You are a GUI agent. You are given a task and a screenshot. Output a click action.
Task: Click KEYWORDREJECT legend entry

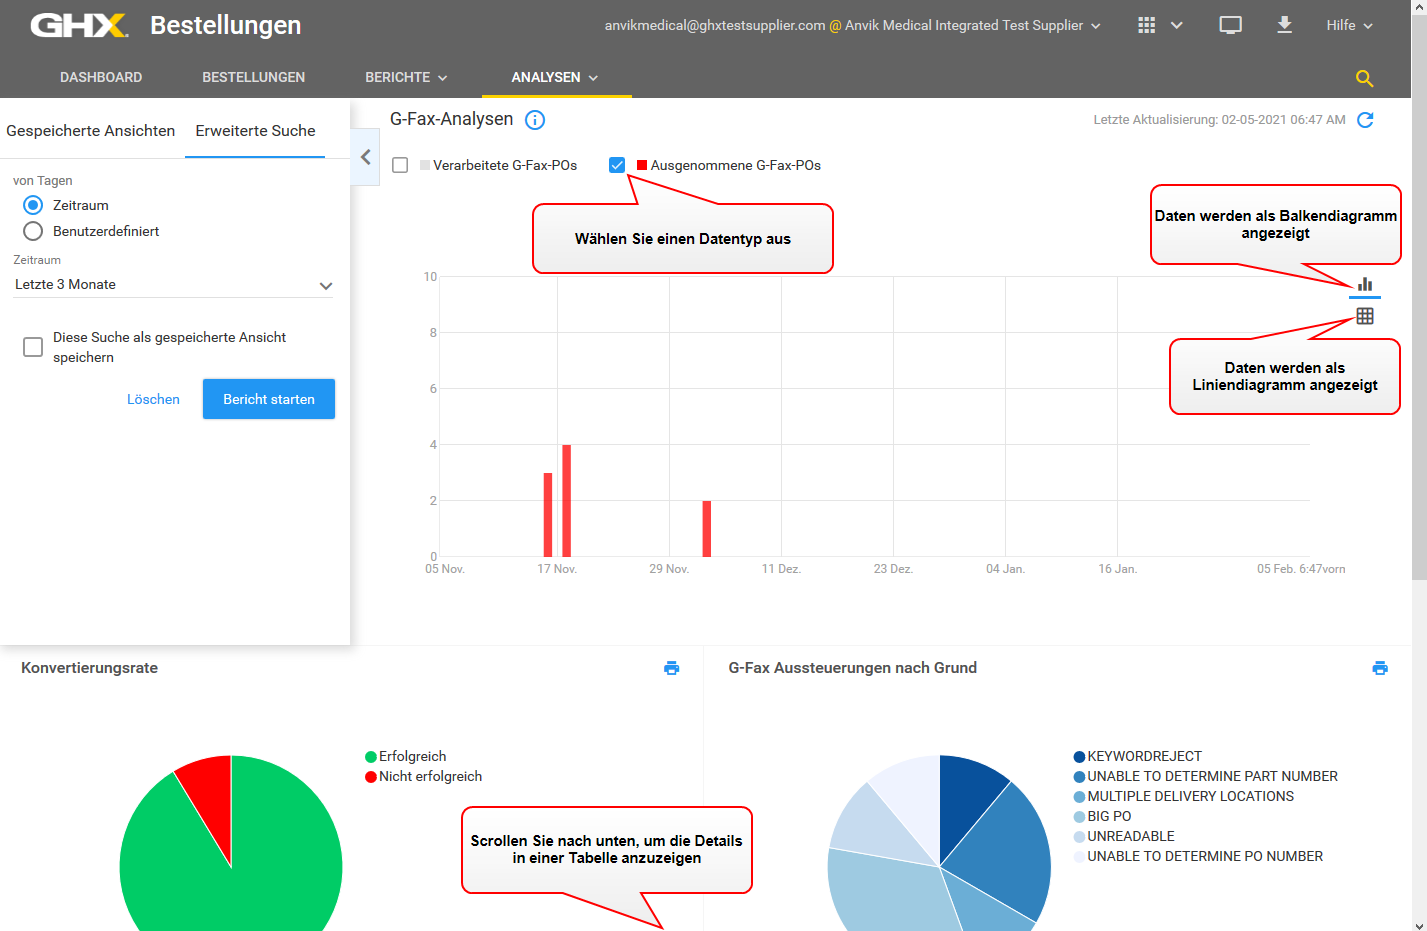1138,757
